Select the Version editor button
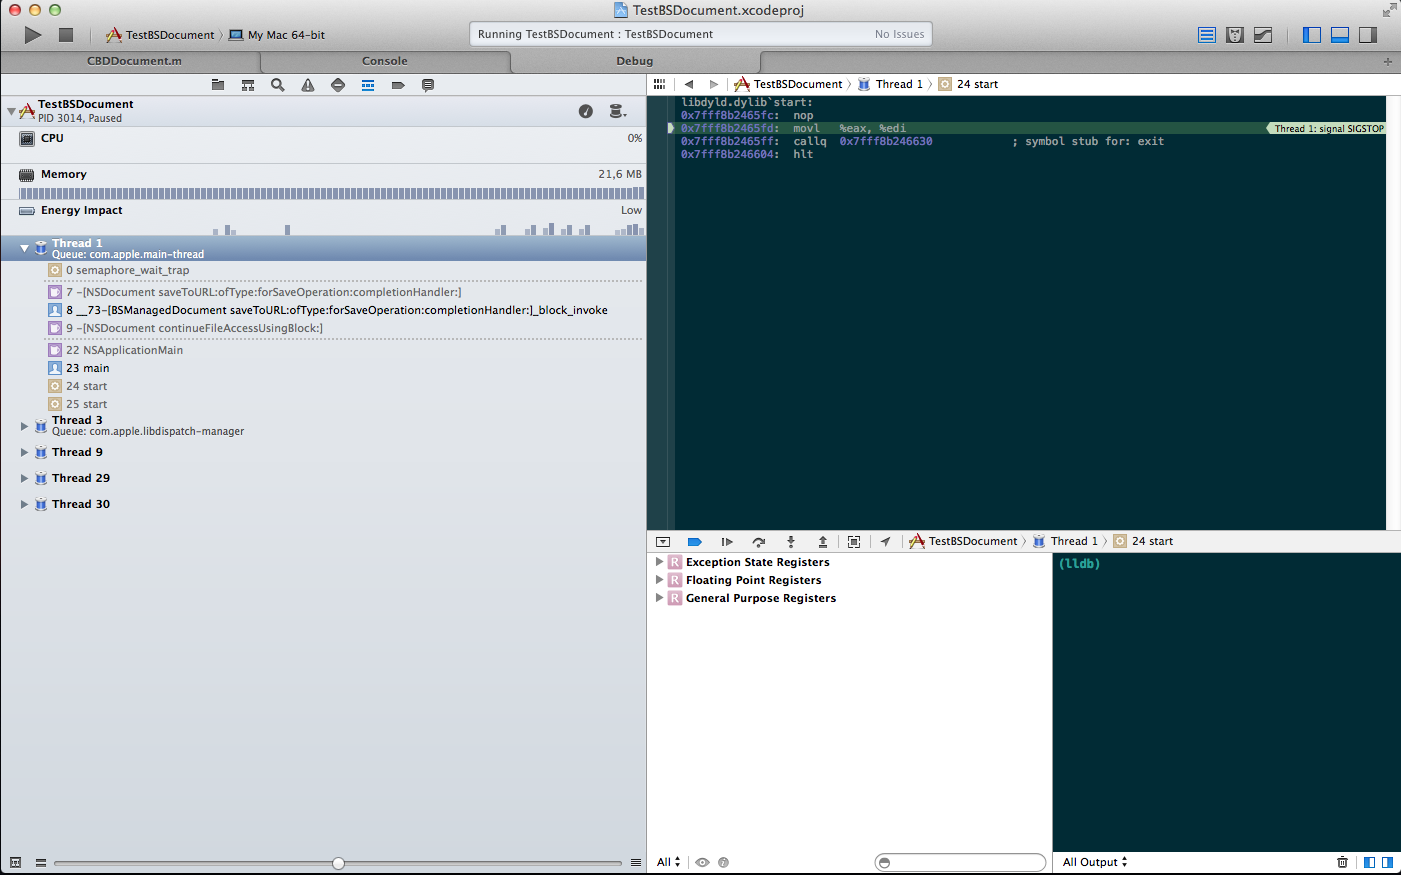Viewport: 1401px width, 875px height. pos(1263,35)
